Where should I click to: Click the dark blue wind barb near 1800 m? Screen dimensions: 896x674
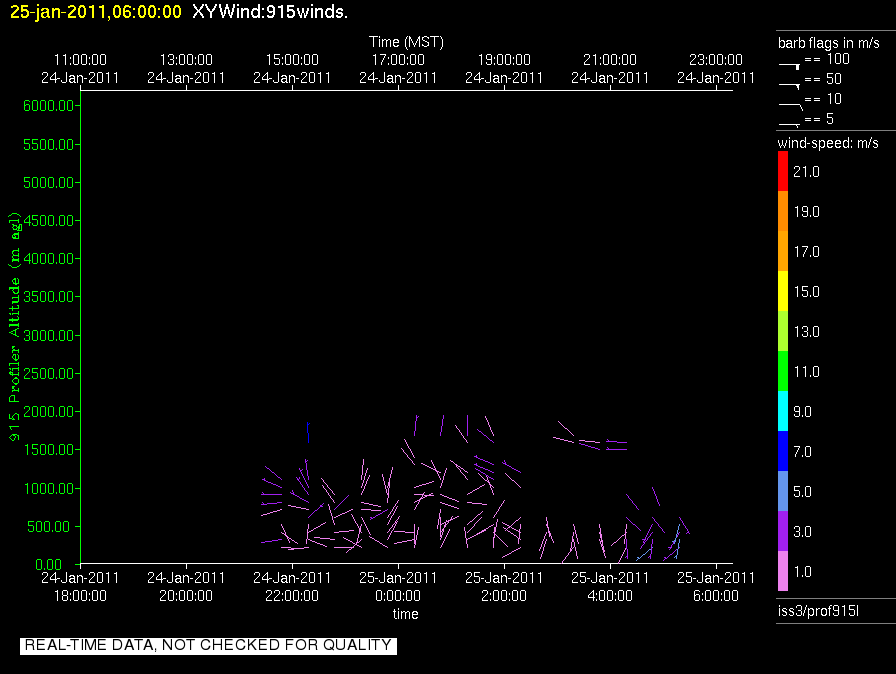coord(308,432)
